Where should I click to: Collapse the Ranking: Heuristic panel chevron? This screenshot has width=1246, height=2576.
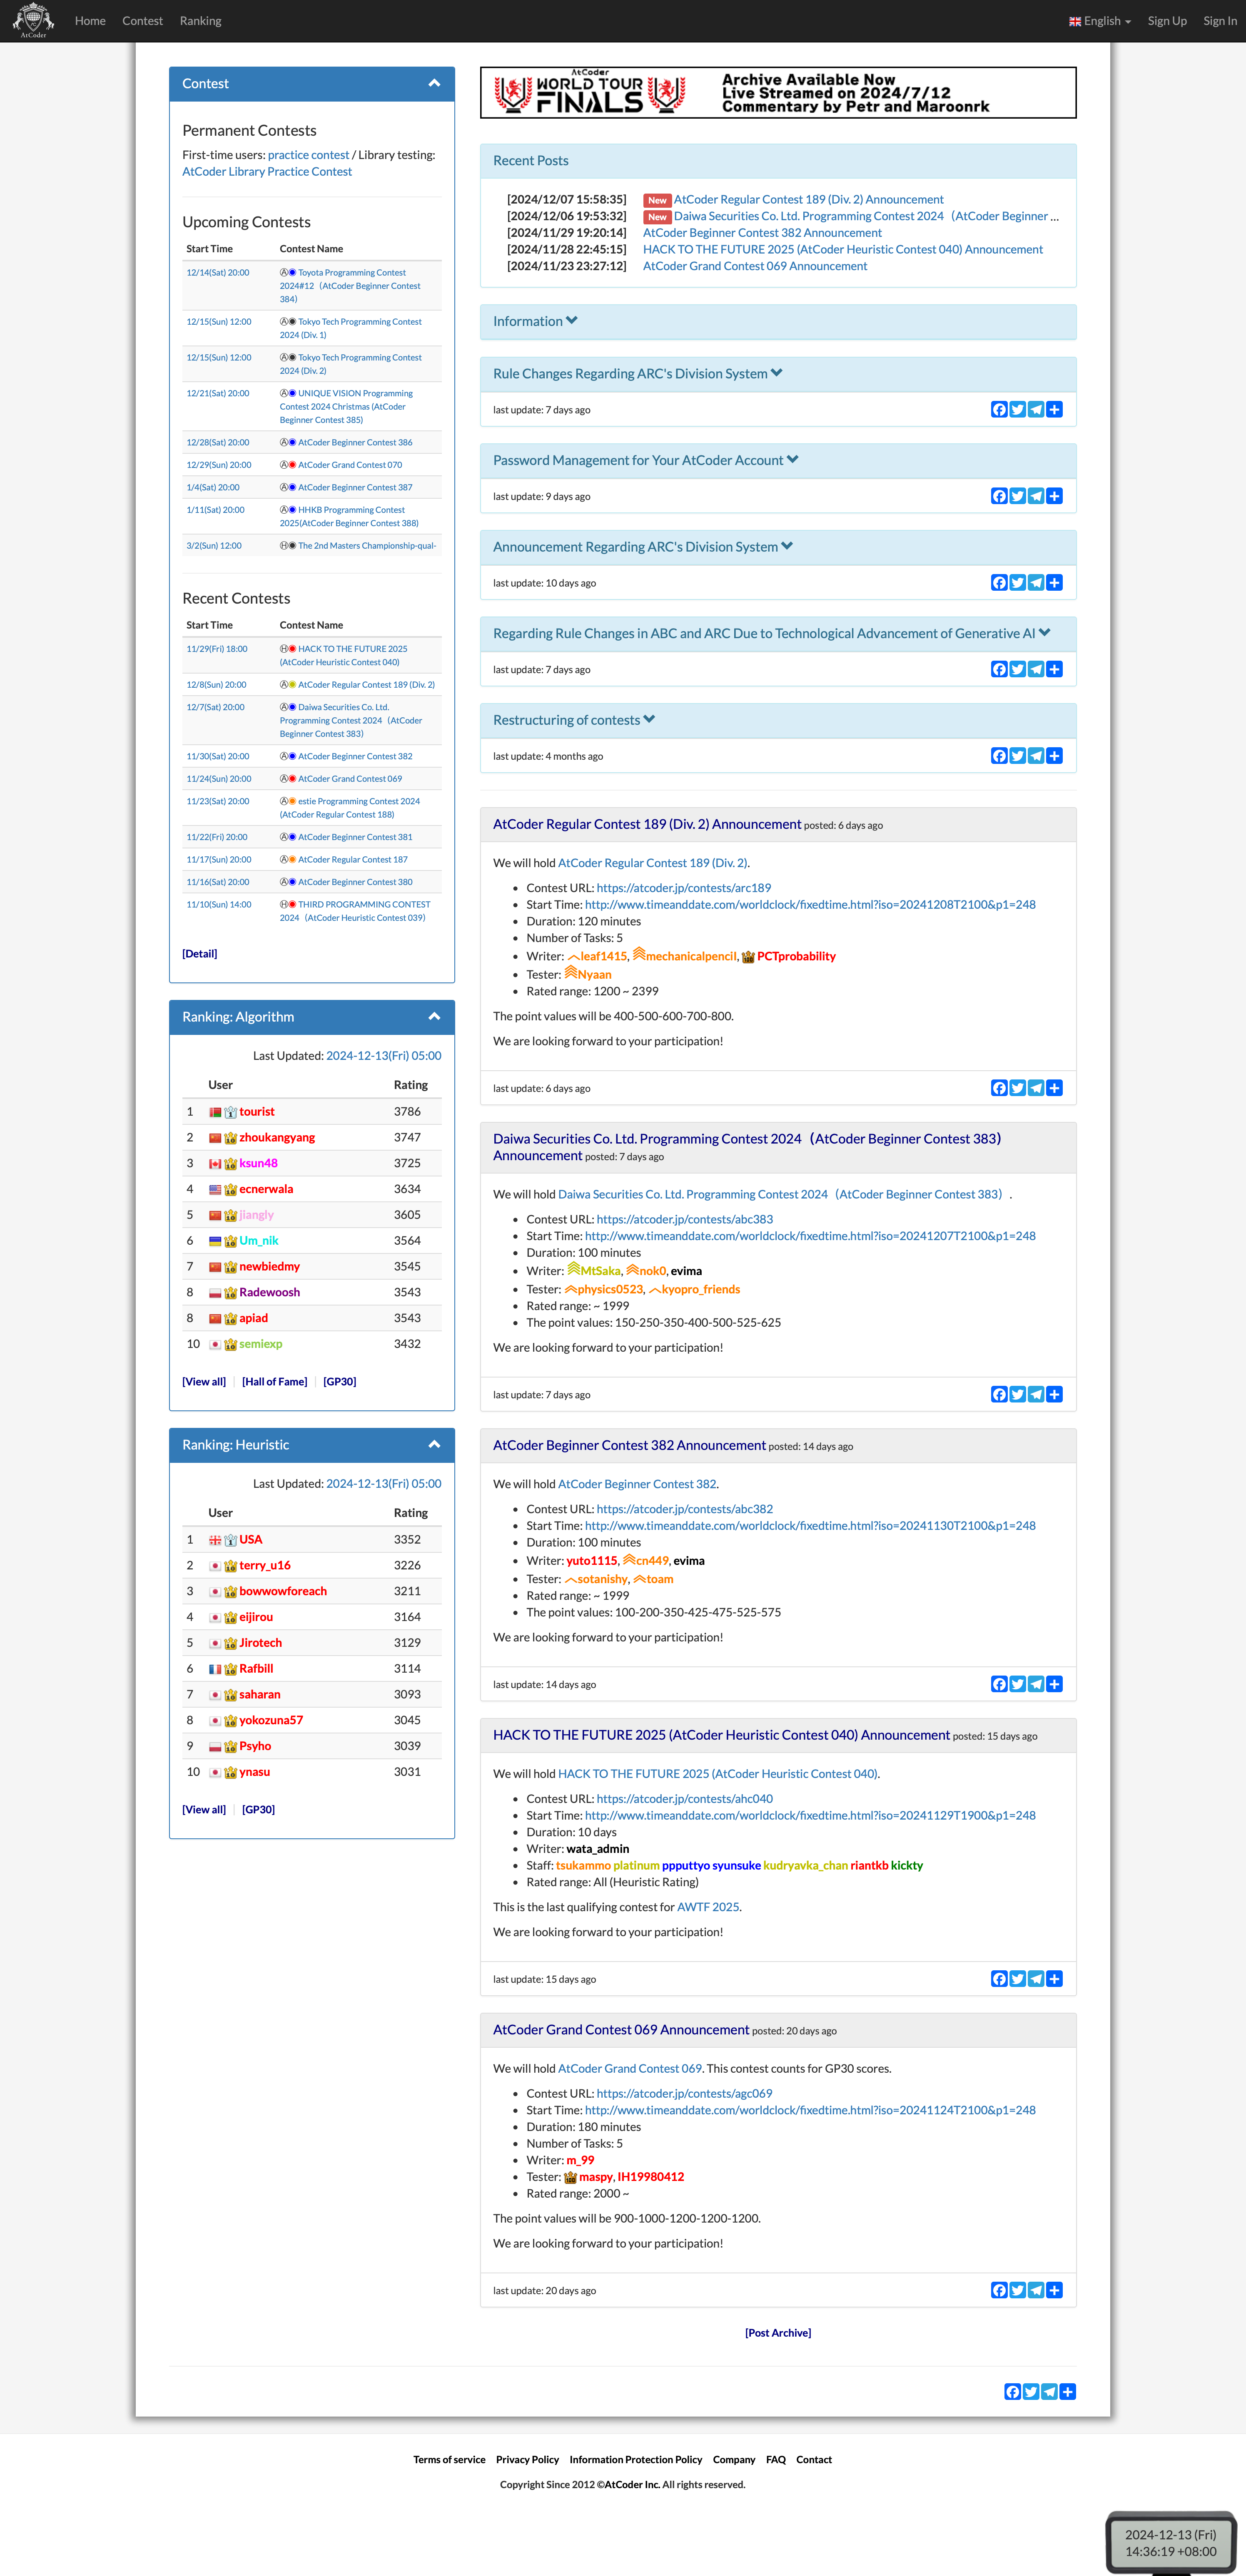tap(434, 1445)
